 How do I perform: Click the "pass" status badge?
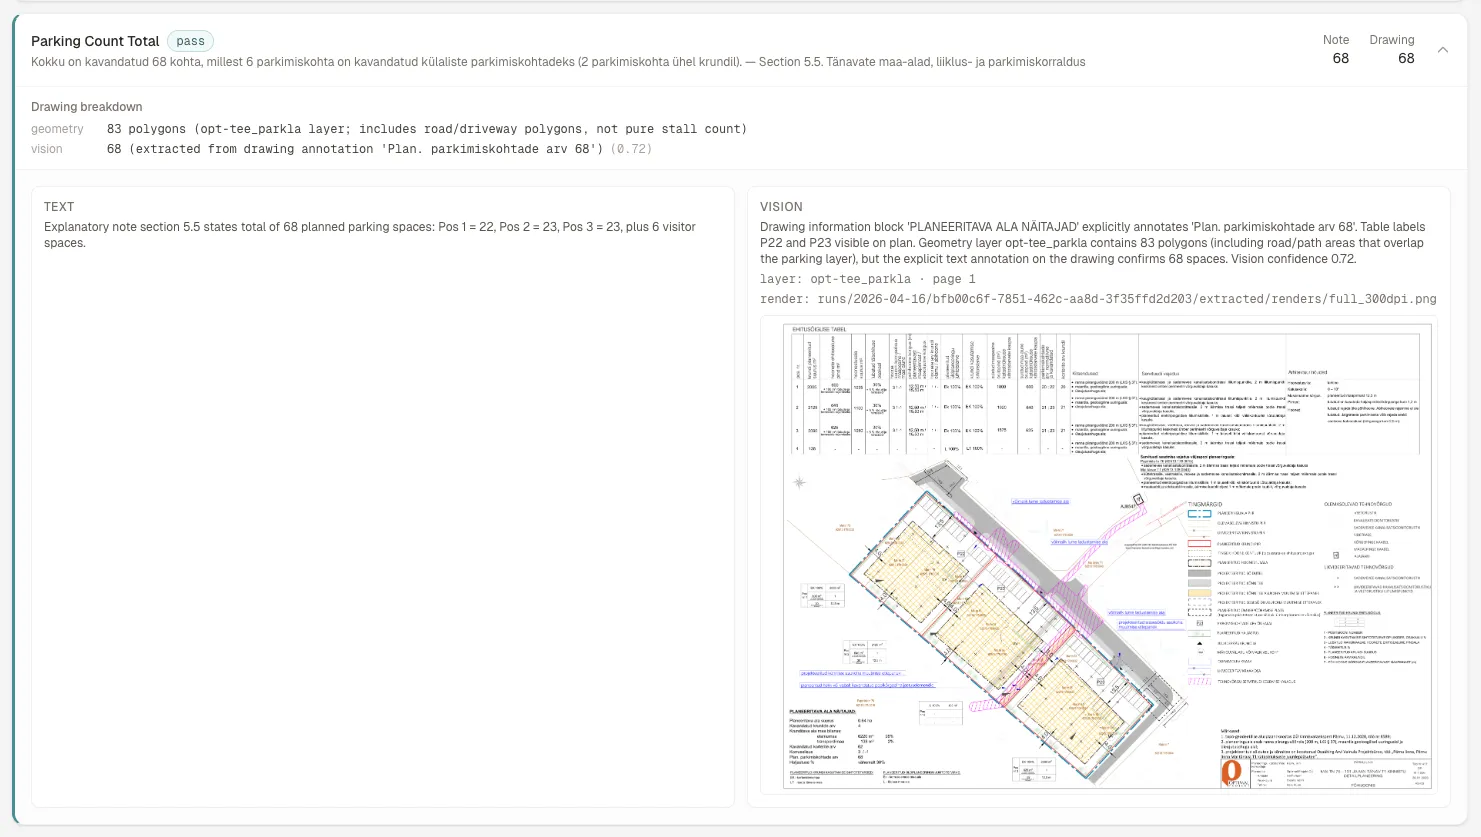click(x=190, y=41)
